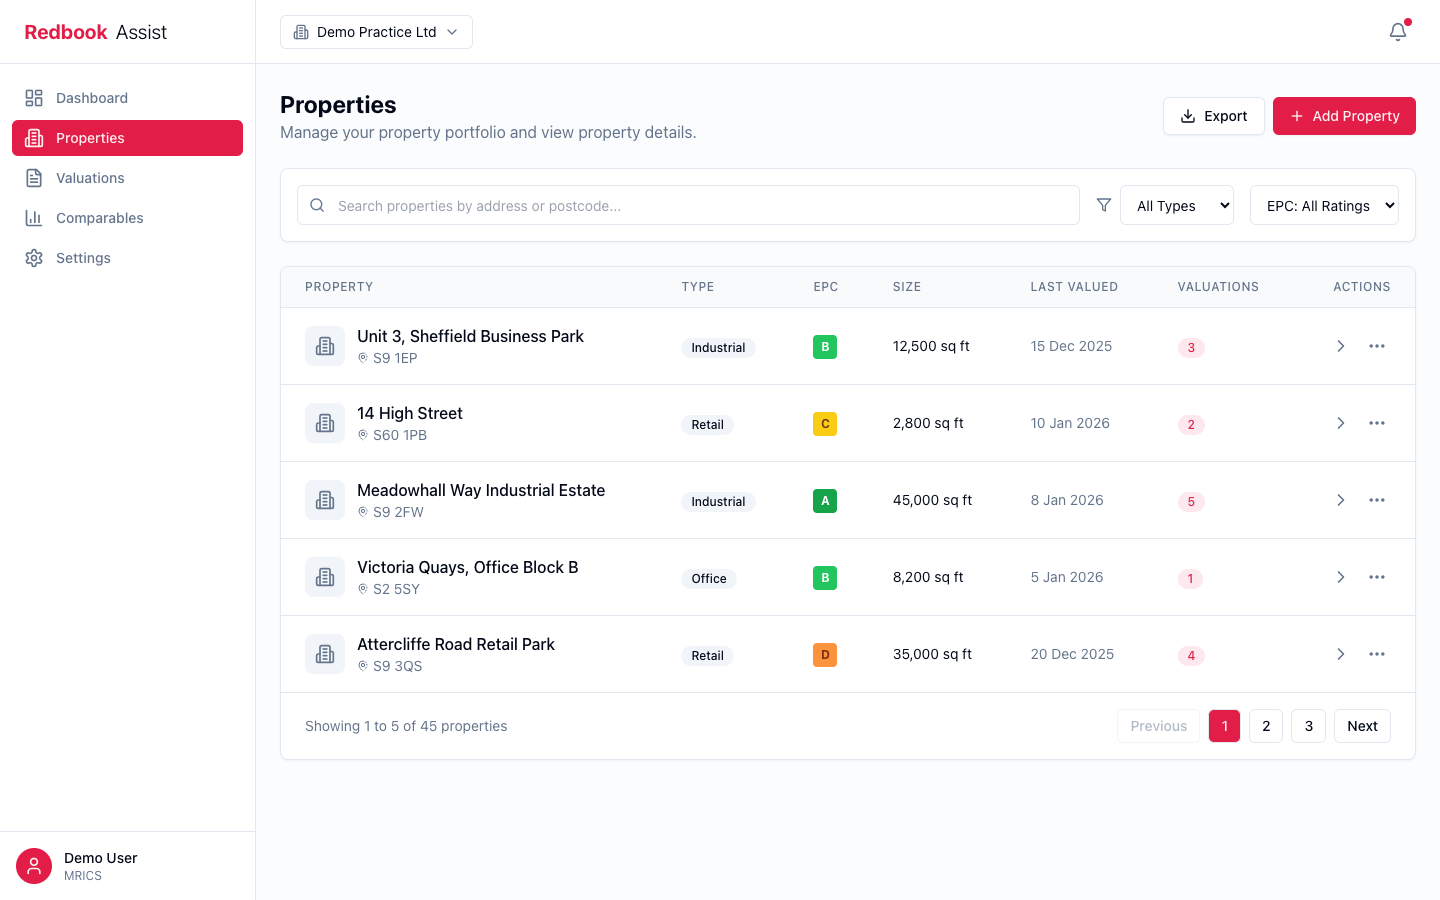Click the filter funnel icon
This screenshot has height=900, width=1440.
[x=1104, y=205]
